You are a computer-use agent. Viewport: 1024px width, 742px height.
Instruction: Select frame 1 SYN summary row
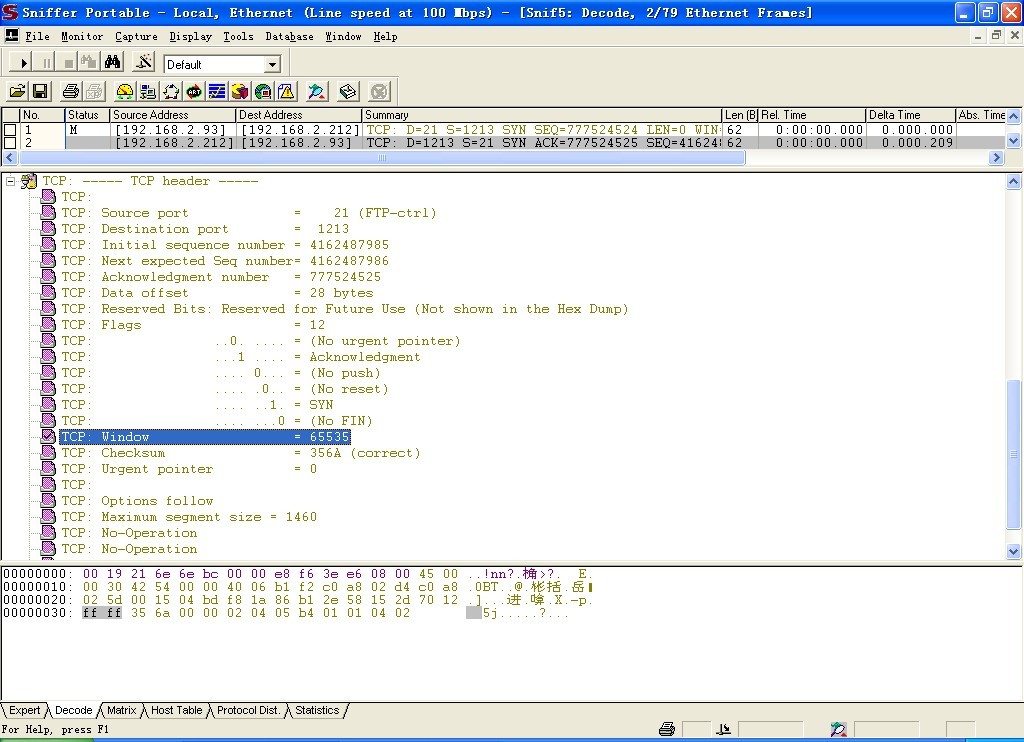point(542,130)
